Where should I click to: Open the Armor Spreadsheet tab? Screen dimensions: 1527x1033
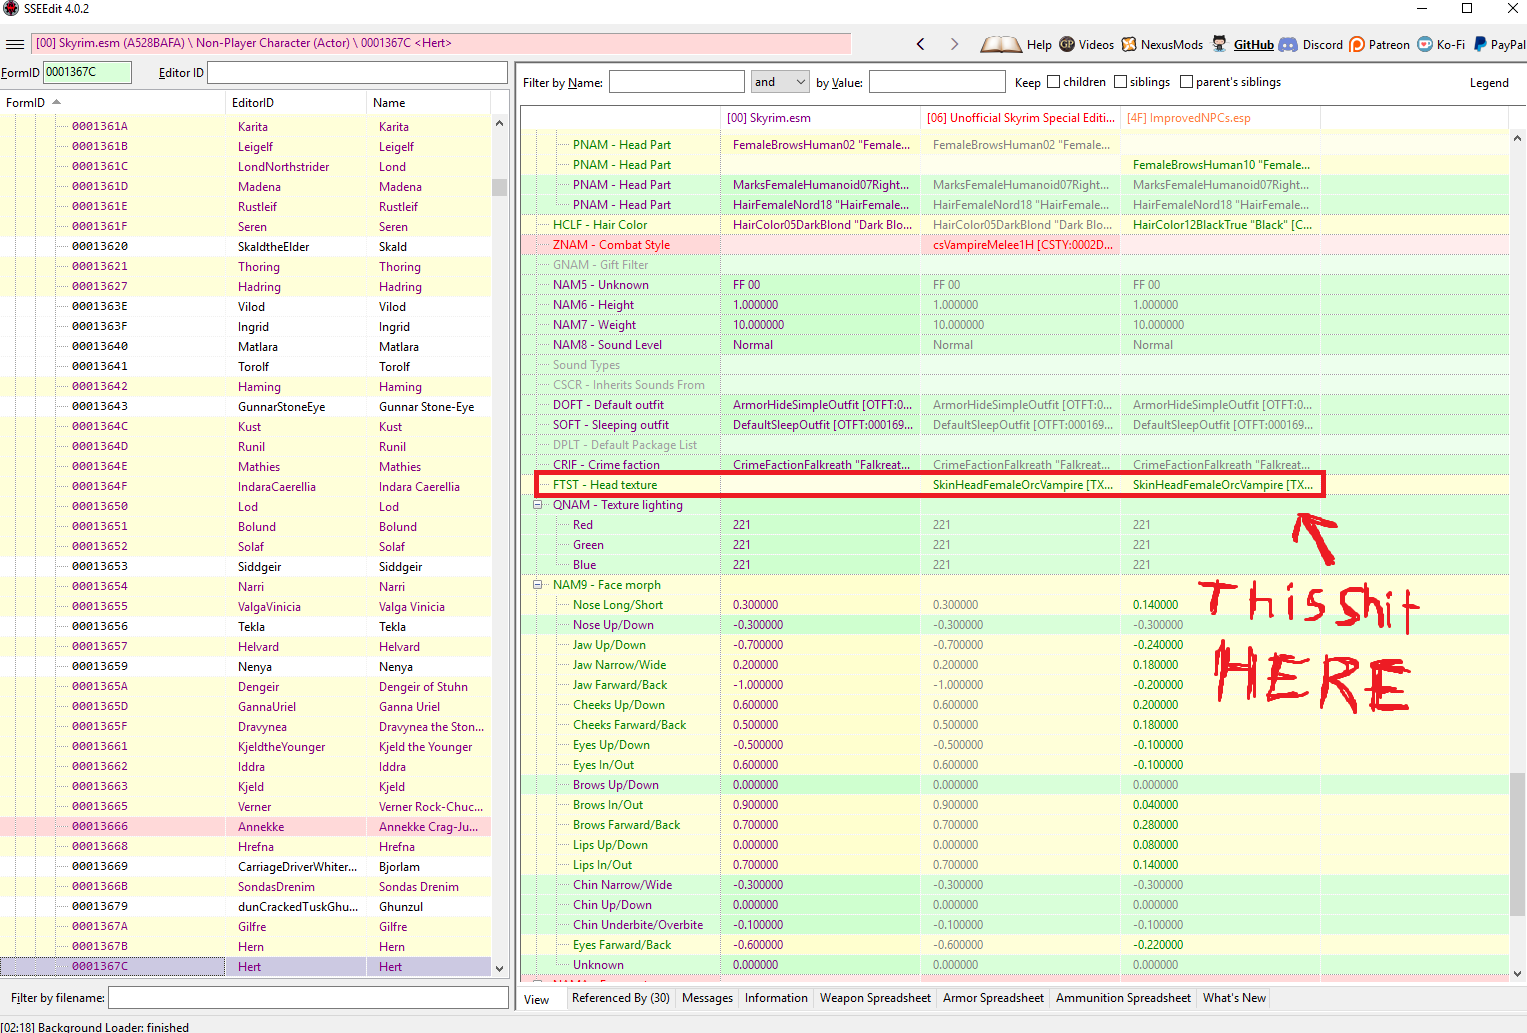[993, 998]
